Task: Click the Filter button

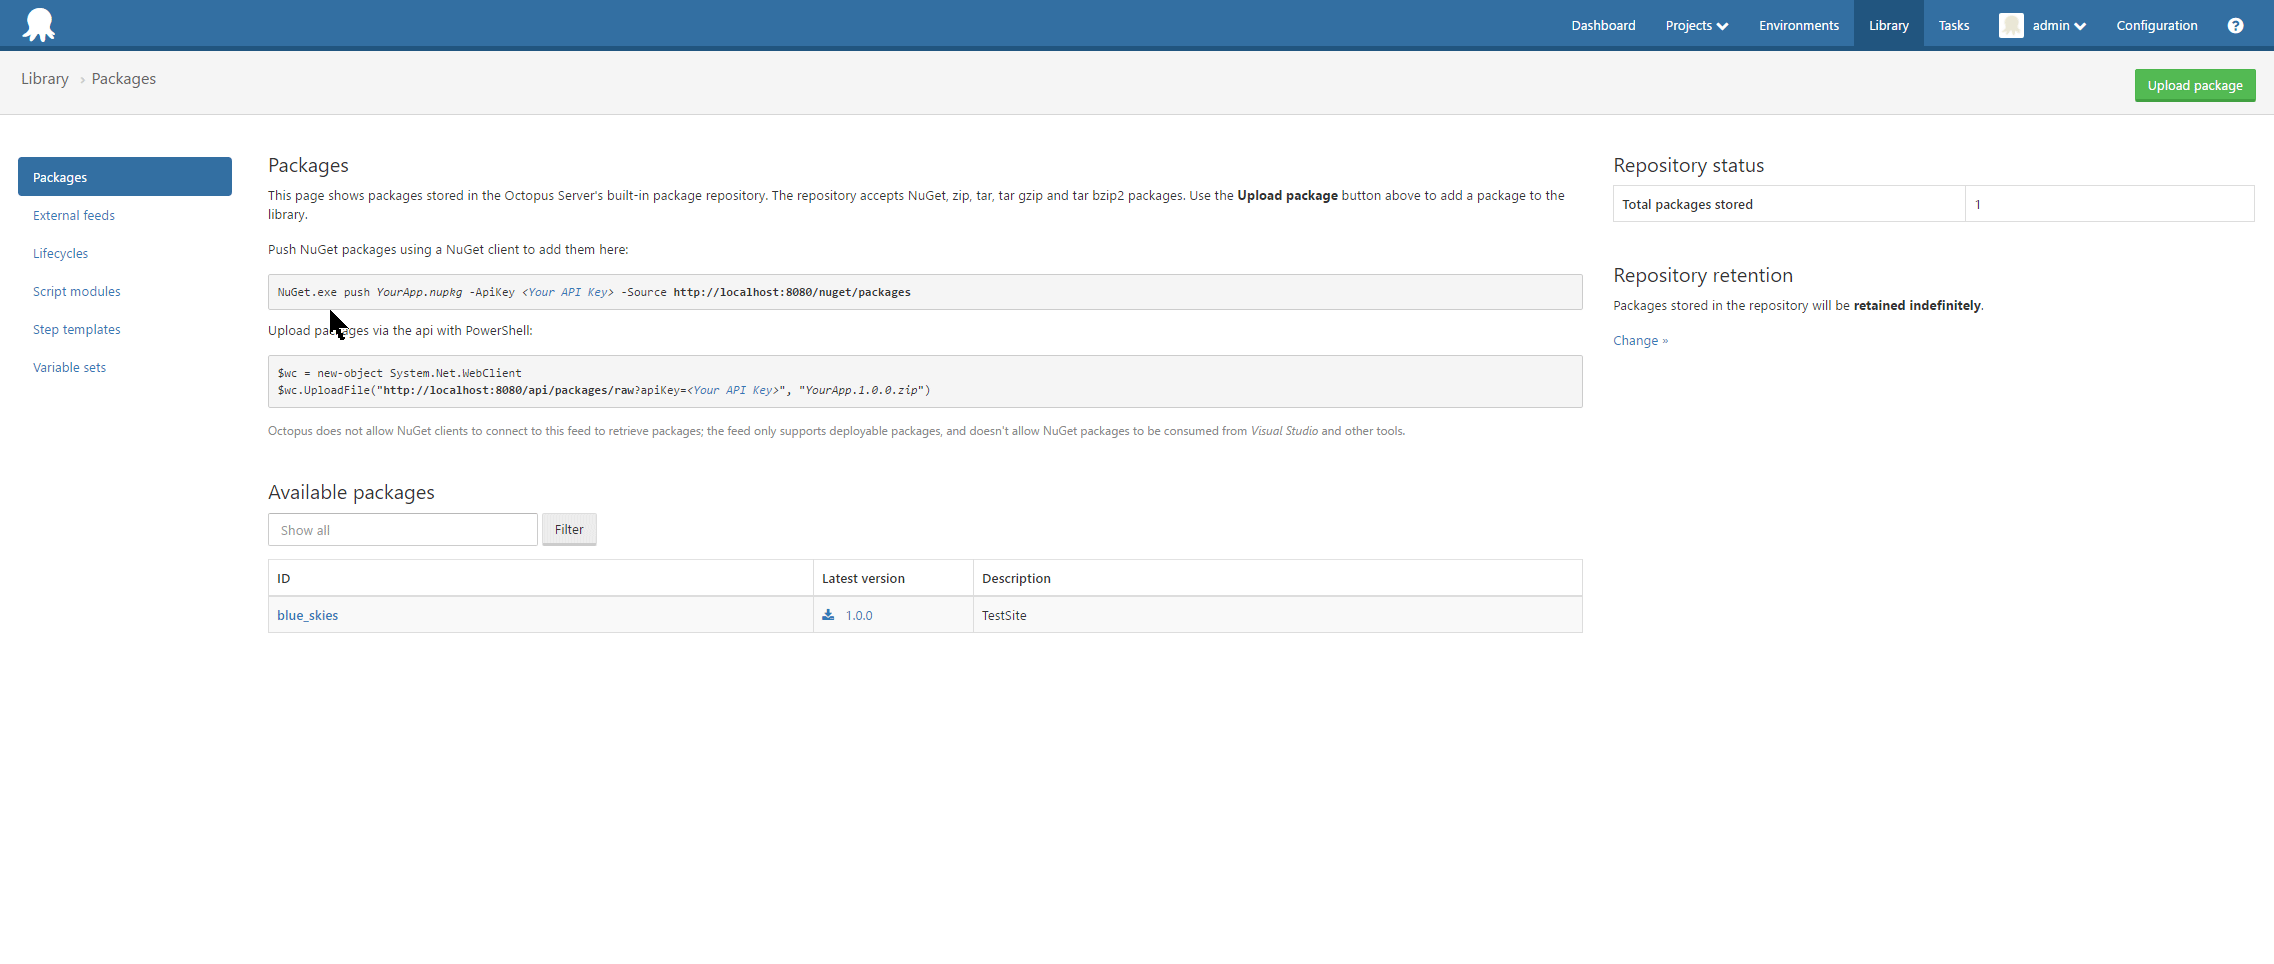Action: 569,529
